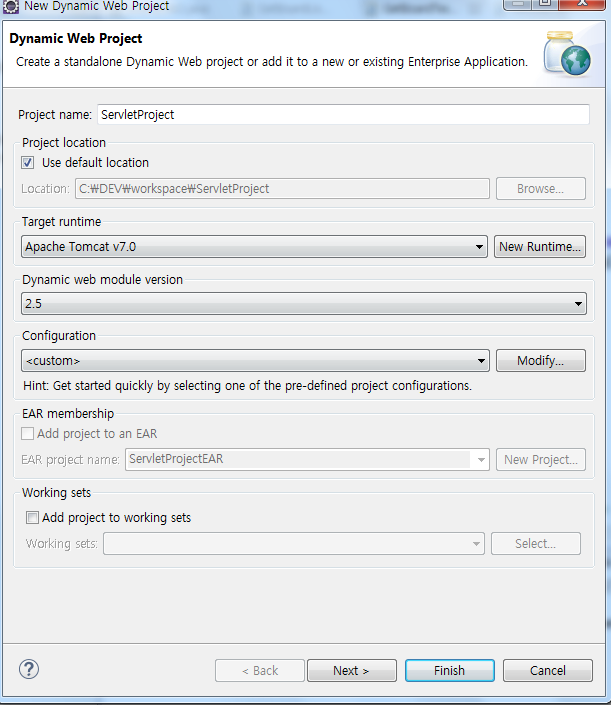This screenshot has height=705, width=611.
Task: Open the Target runtime dropdown
Action: pos(254,246)
